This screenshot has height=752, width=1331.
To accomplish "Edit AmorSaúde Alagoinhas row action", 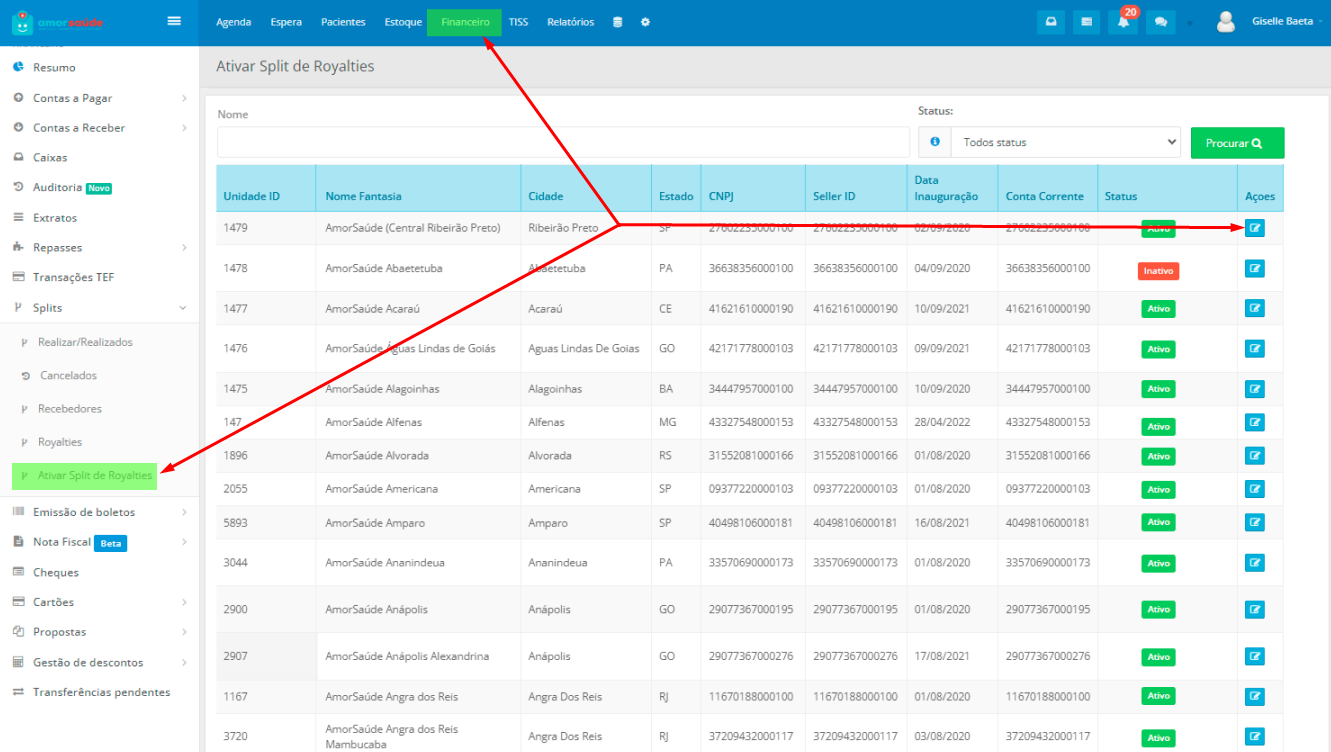I will click(1255, 388).
